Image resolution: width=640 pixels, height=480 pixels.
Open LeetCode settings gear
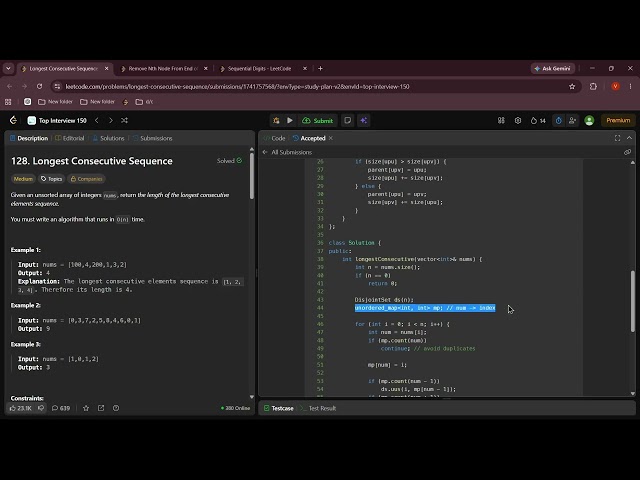518,120
